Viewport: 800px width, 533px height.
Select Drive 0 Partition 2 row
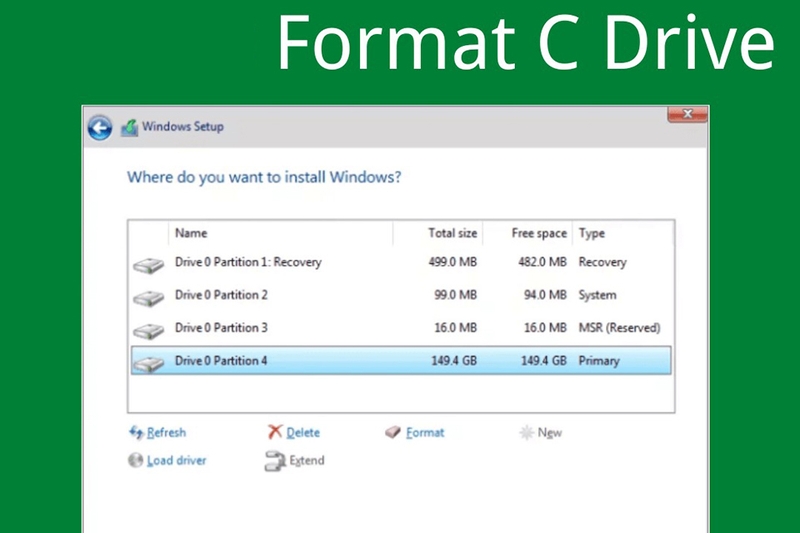pos(401,295)
